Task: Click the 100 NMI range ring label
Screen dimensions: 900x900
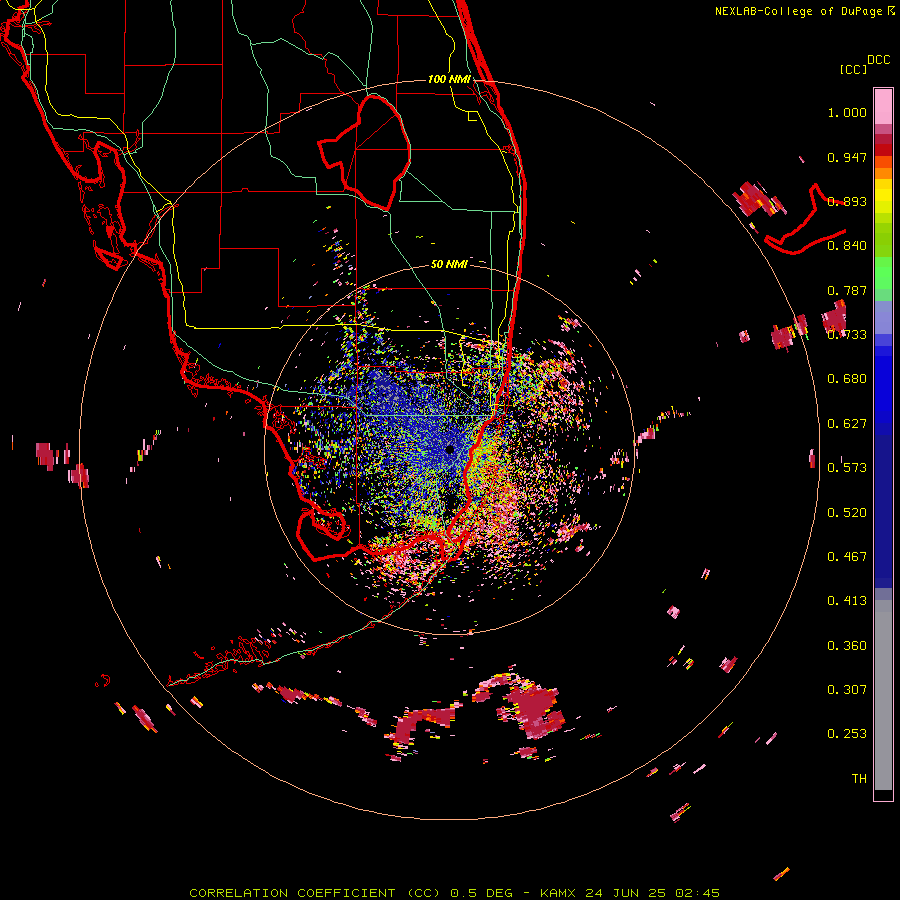Action: (449, 79)
